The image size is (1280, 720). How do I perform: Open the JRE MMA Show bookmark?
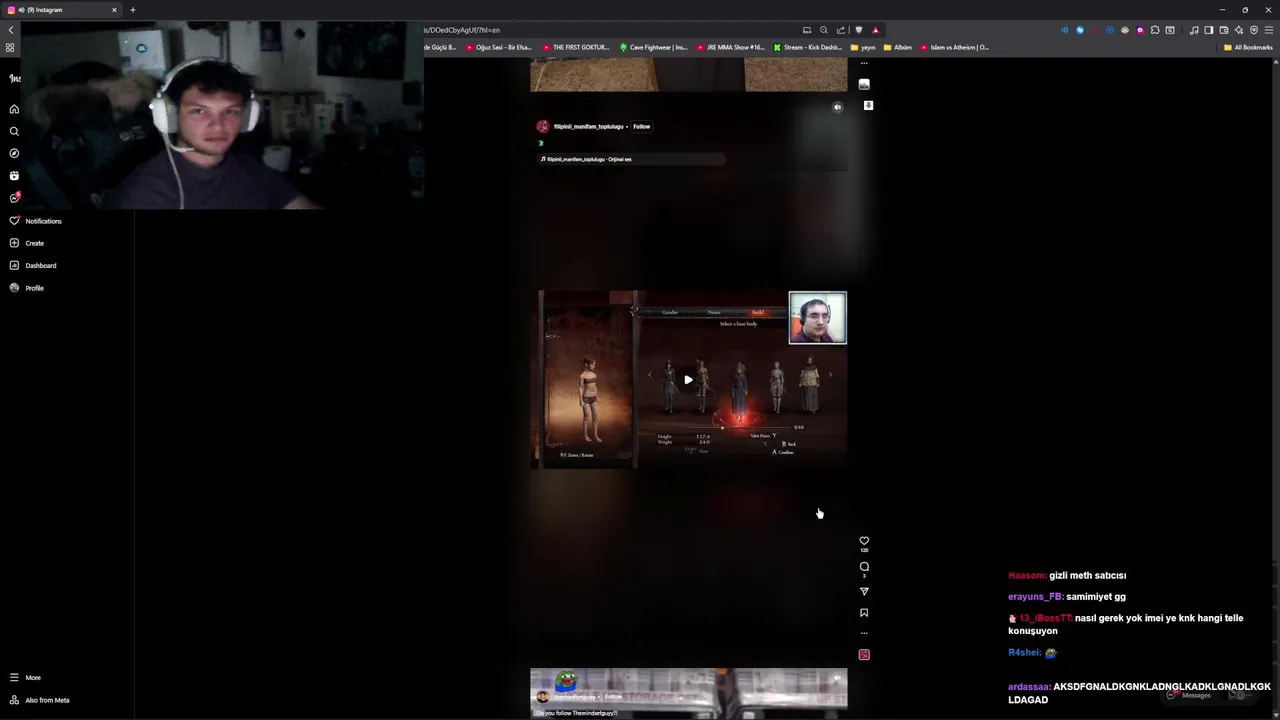coord(731,47)
